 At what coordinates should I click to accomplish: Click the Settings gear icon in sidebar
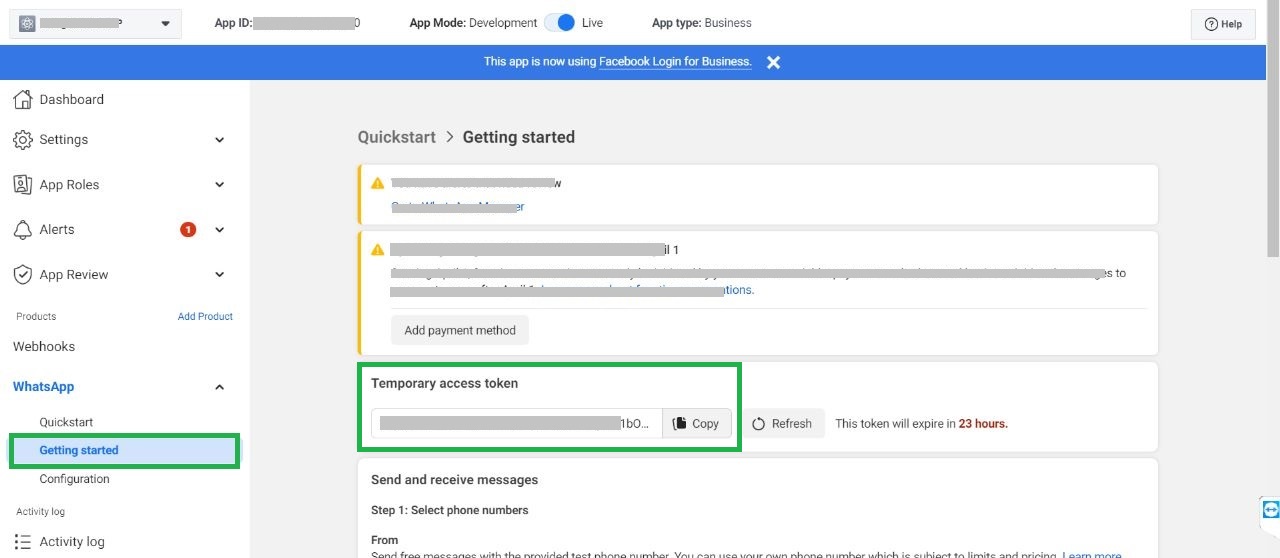(23, 140)
